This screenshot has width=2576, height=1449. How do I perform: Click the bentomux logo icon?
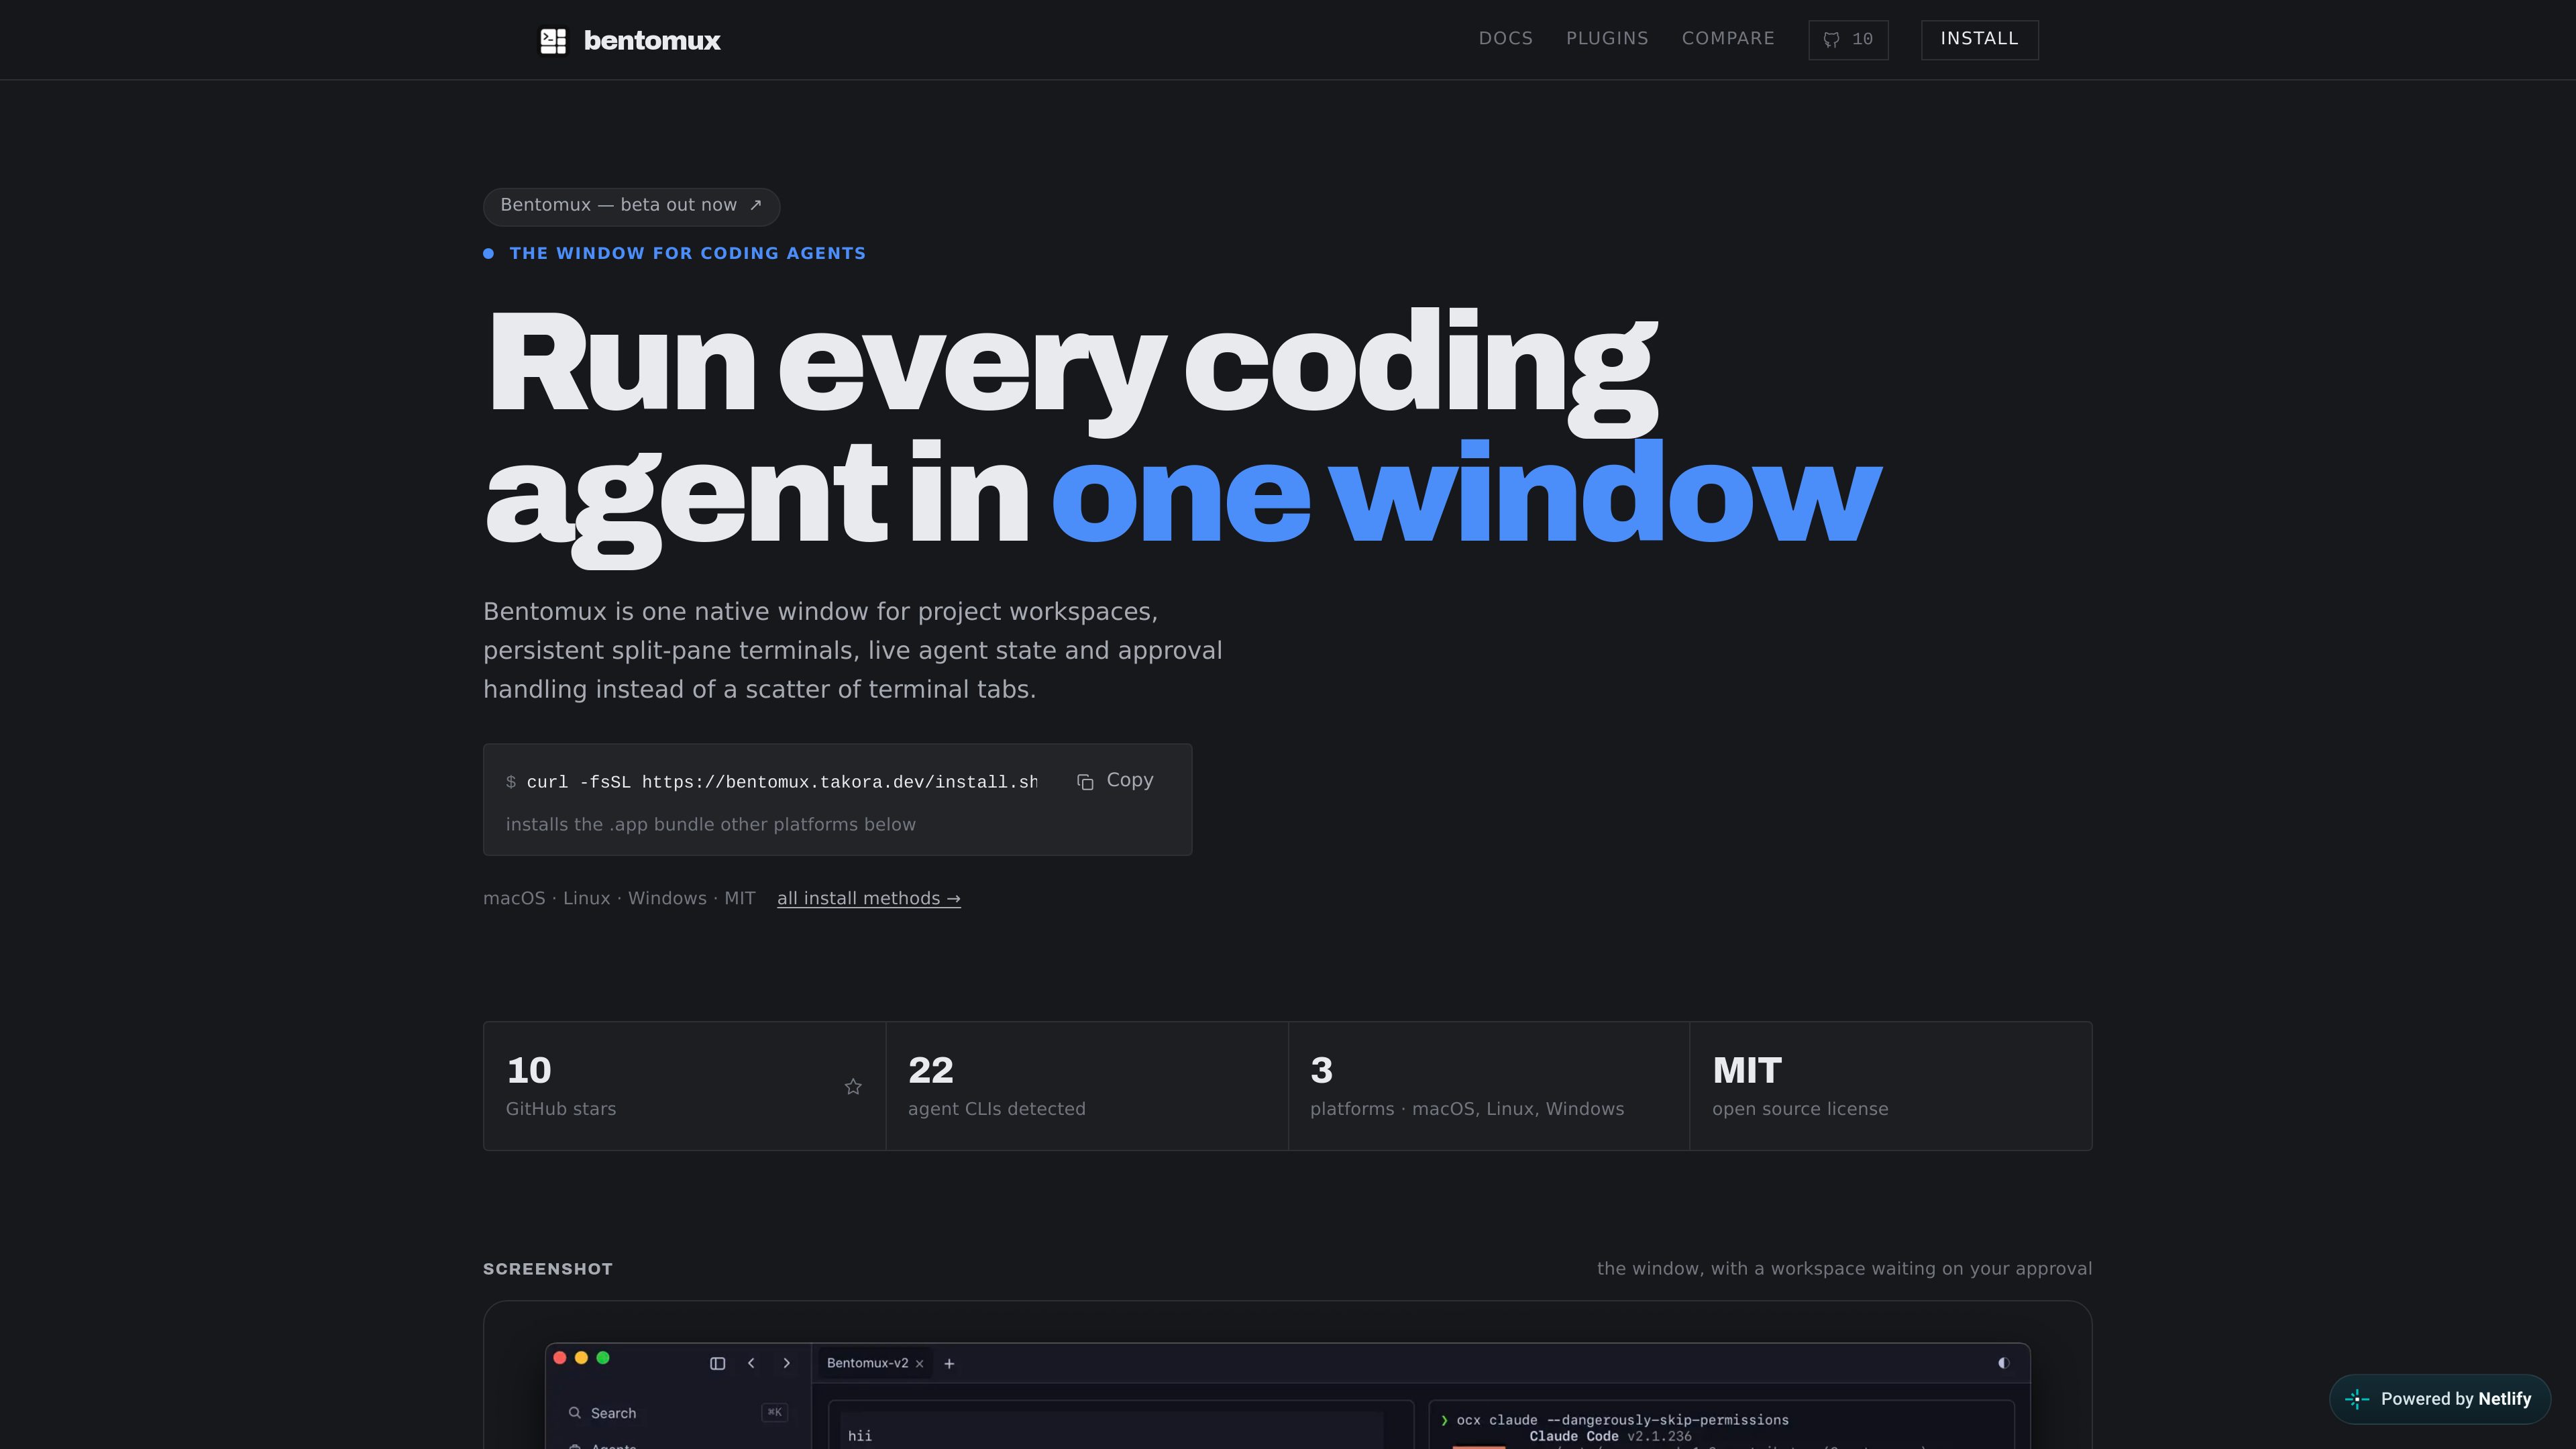(x=553, y=40)
